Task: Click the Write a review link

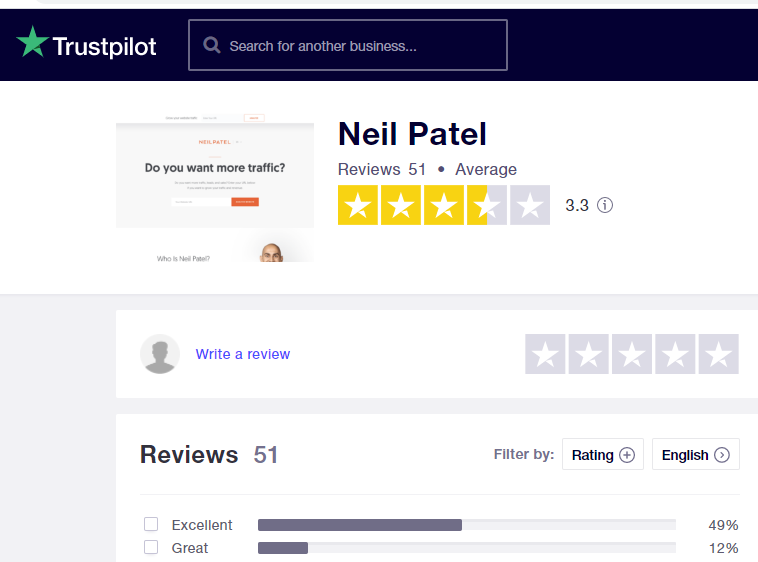Action: pyautogui.click(x=243, y=354)
